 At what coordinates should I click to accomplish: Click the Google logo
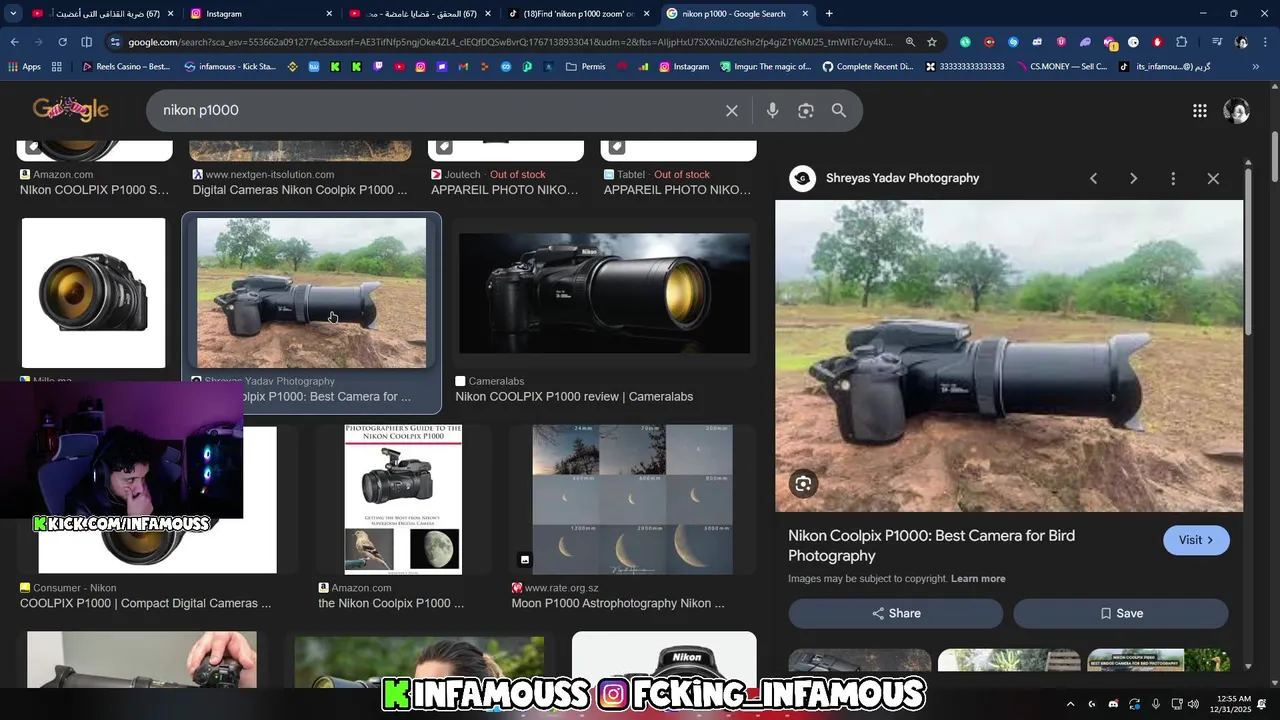[x=70, y=110]
